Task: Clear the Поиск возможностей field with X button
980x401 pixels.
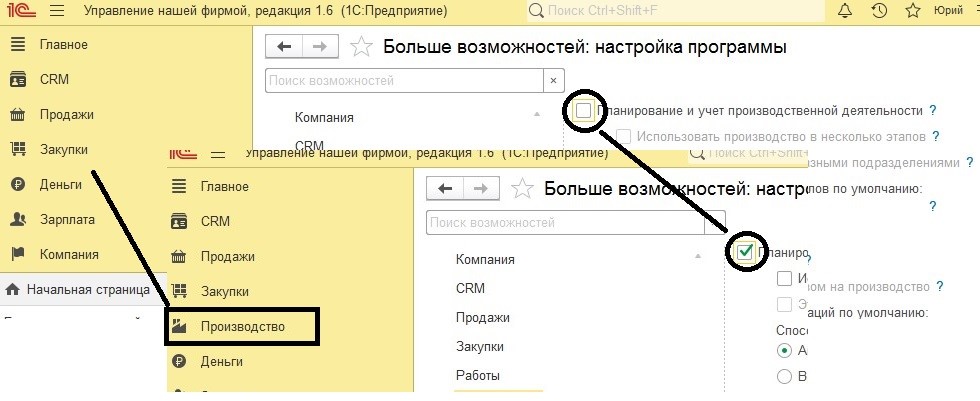Action: tap(553, 80)
